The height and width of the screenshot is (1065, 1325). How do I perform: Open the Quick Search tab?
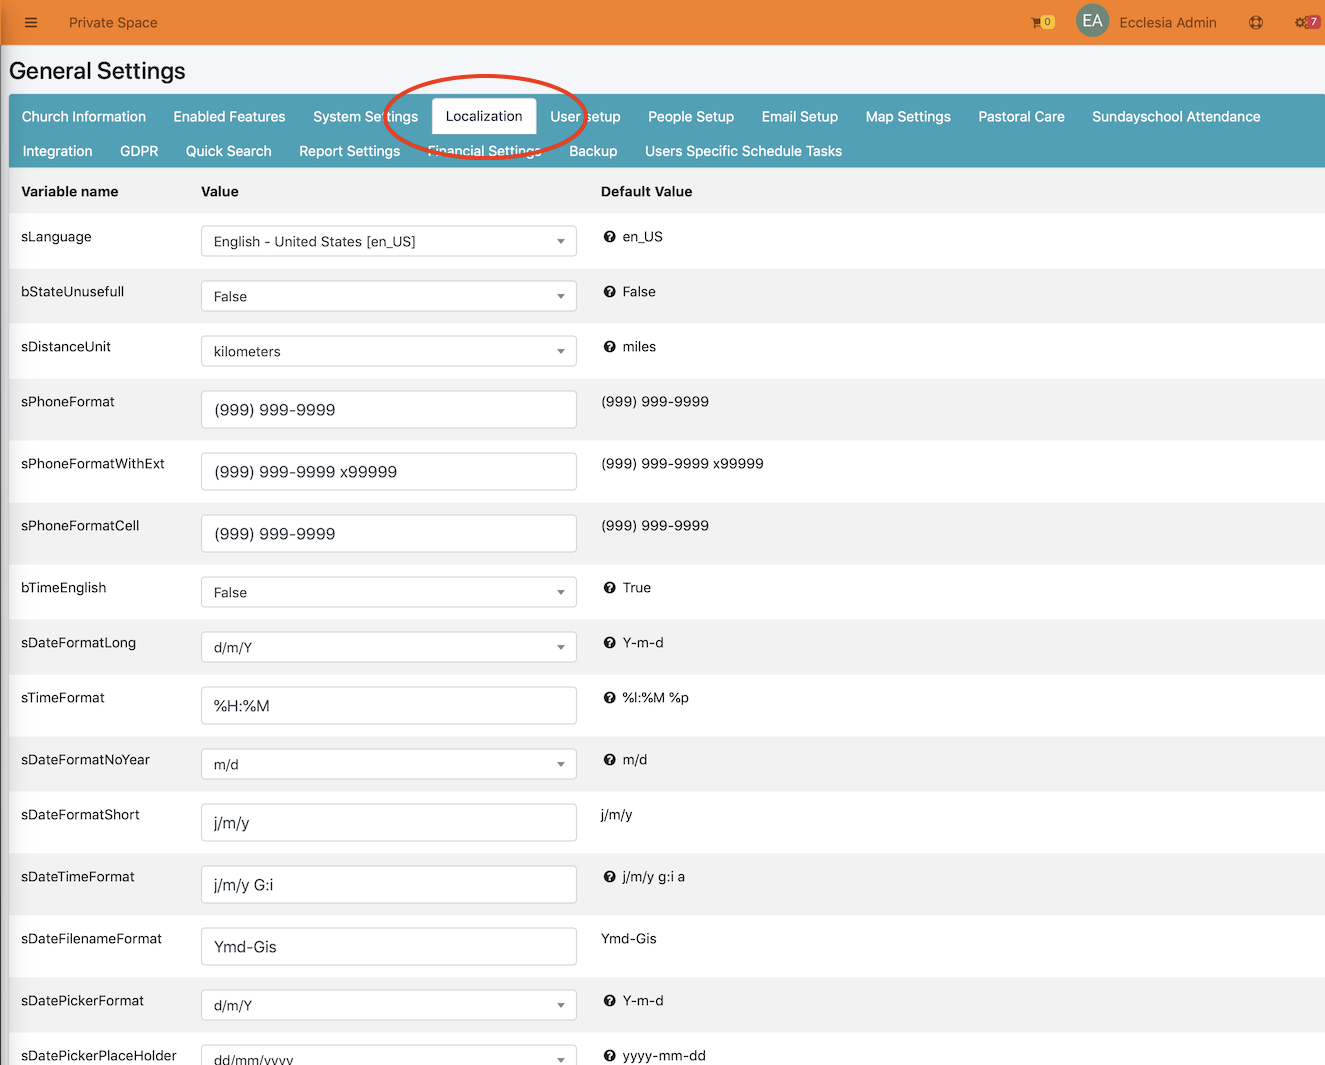(x=228, y=151)
